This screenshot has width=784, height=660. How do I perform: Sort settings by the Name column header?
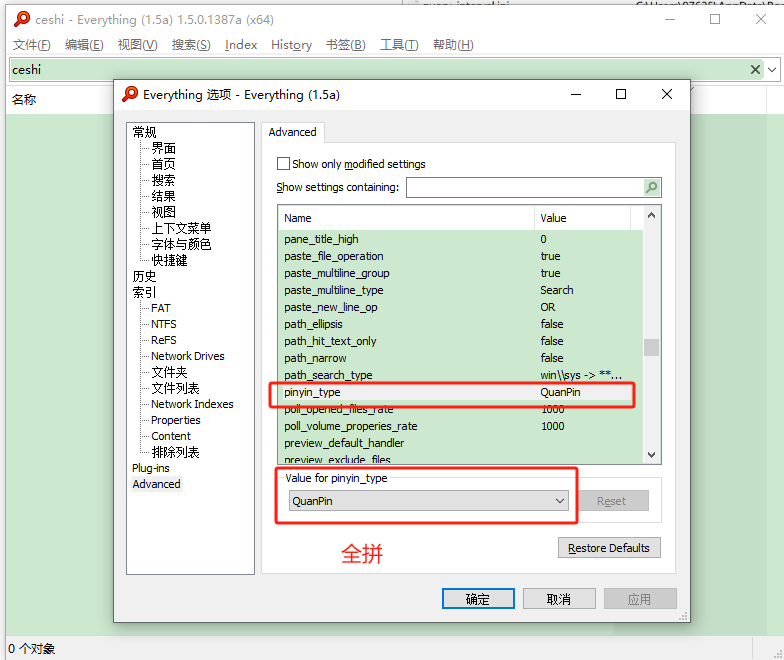tap(406, 218)
